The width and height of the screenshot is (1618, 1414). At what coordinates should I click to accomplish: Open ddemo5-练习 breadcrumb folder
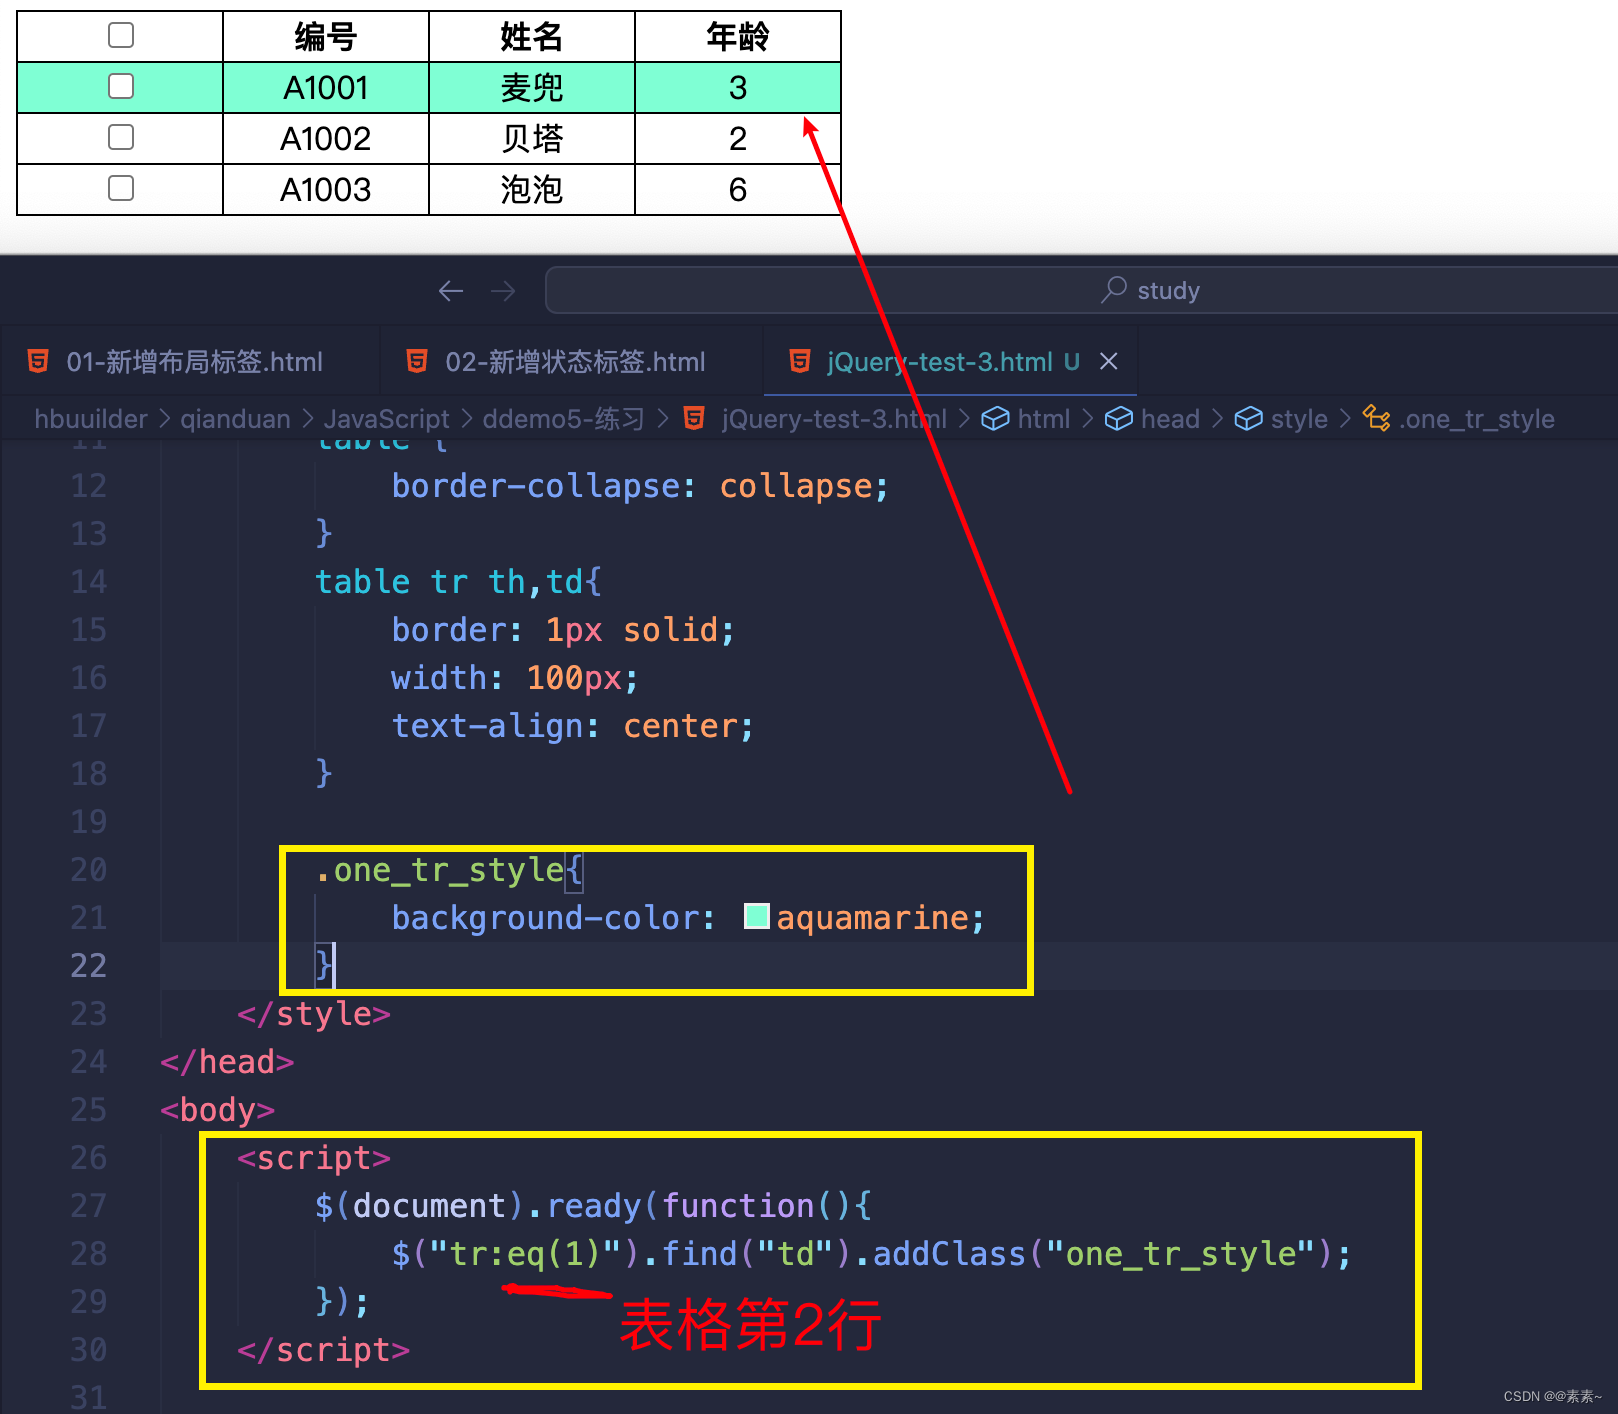coord(564,419)
